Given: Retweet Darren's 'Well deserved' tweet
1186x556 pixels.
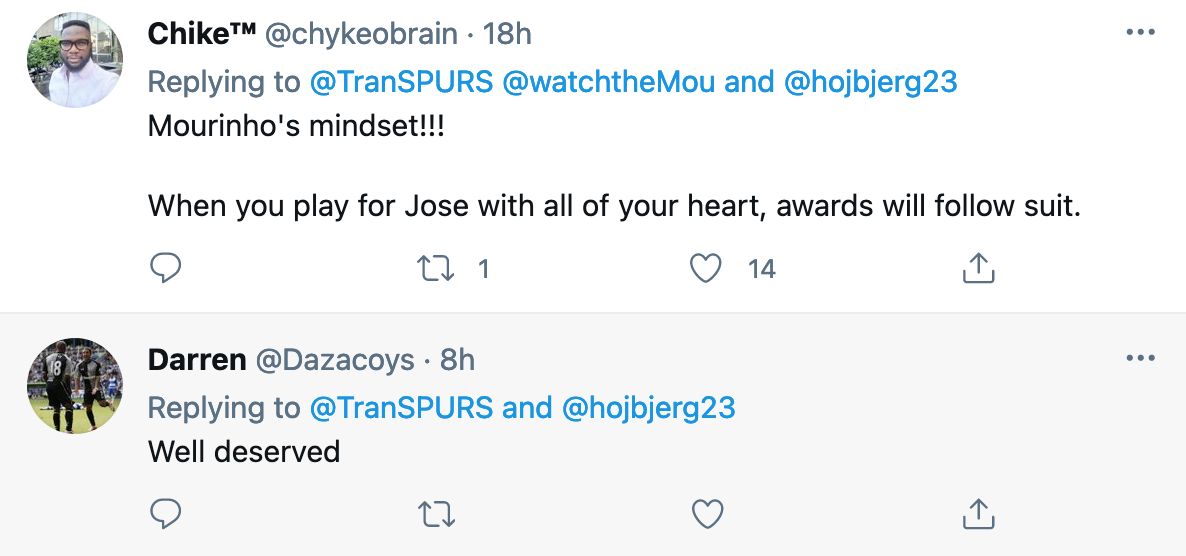Looking at the screenshot, I should click(x=436, y=514).
